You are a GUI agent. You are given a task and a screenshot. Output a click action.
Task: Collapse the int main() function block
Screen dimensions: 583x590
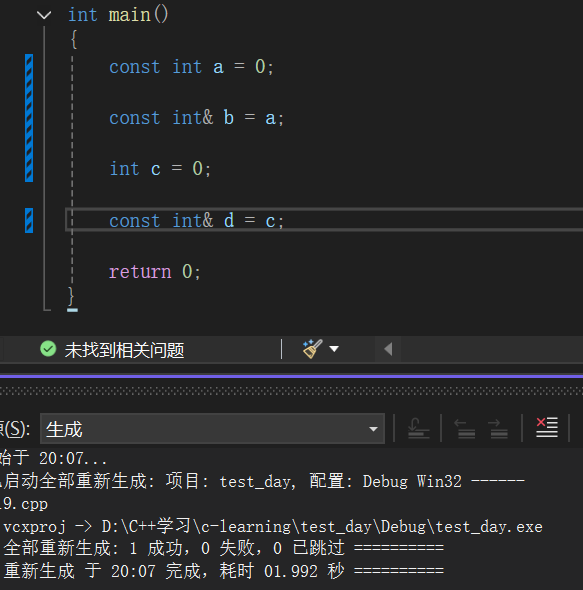coord(44,15)
